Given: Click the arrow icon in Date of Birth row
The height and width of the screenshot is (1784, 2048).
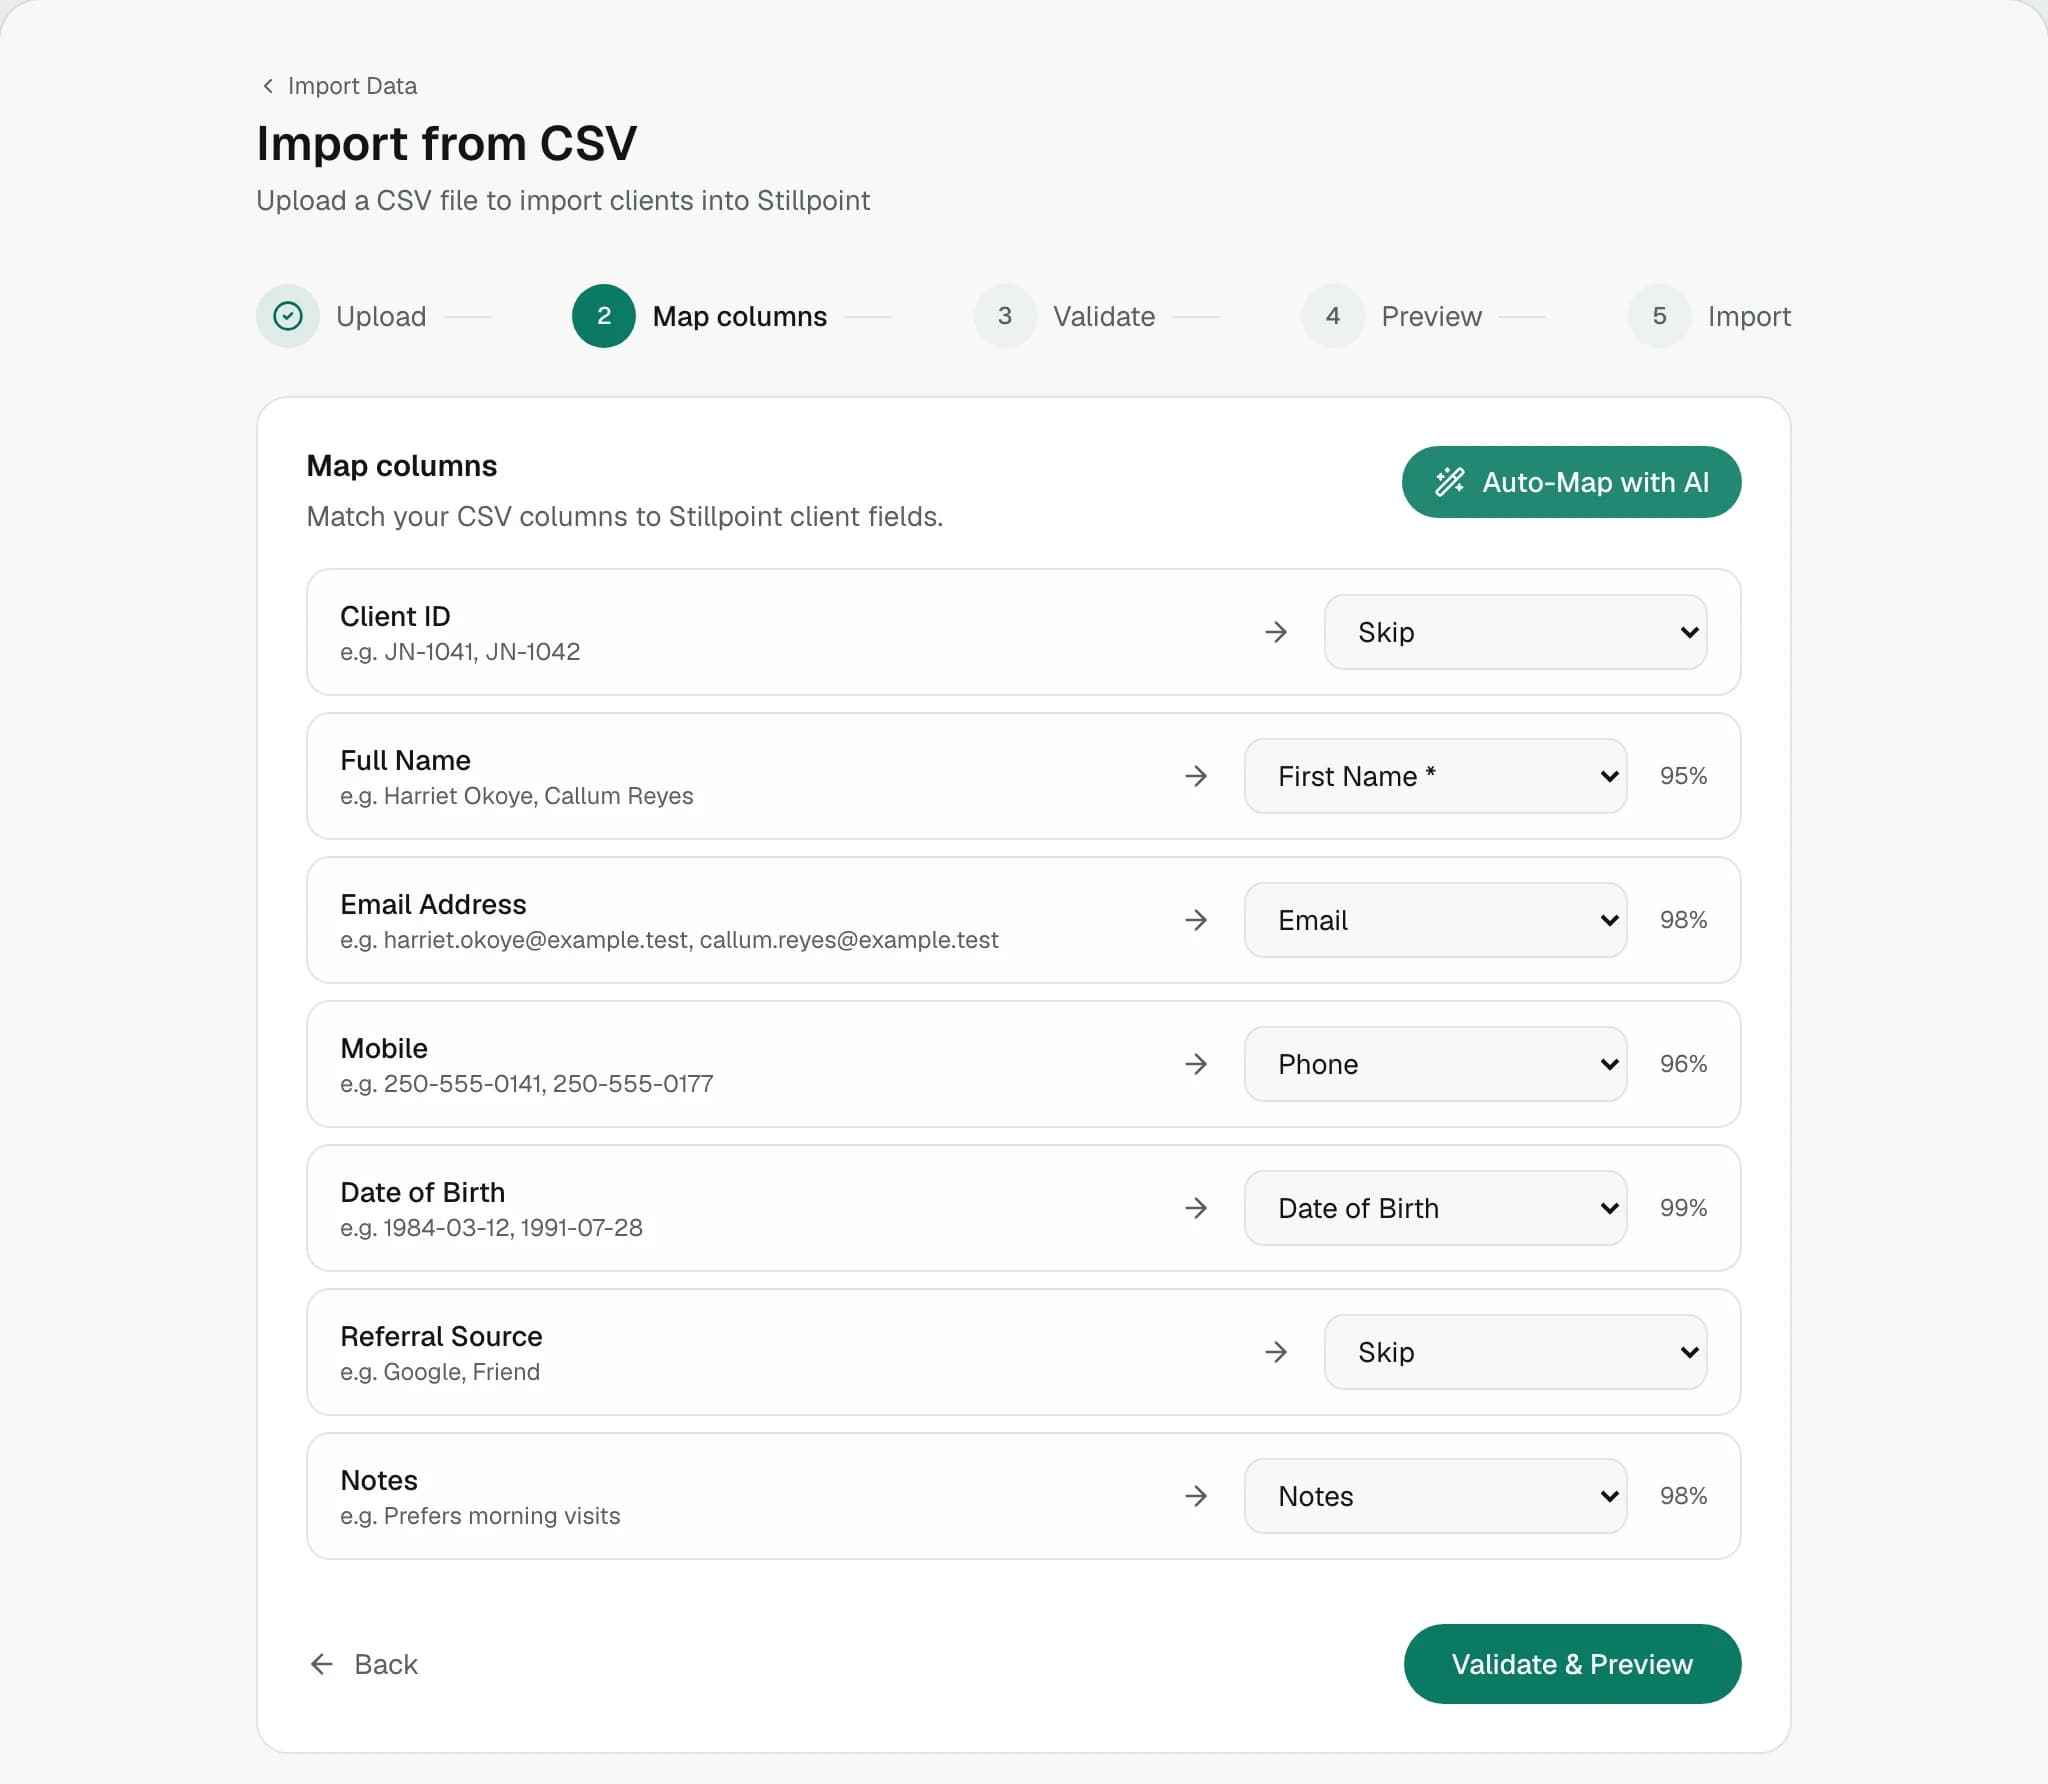Looking at the screenshot, I should tap(1196, 1208).
